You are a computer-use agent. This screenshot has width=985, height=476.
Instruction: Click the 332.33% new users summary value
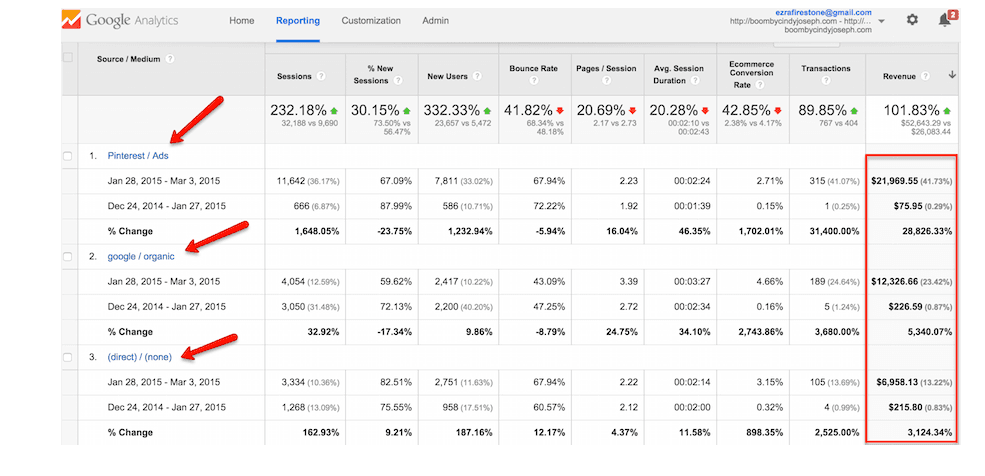click(452, 110)
